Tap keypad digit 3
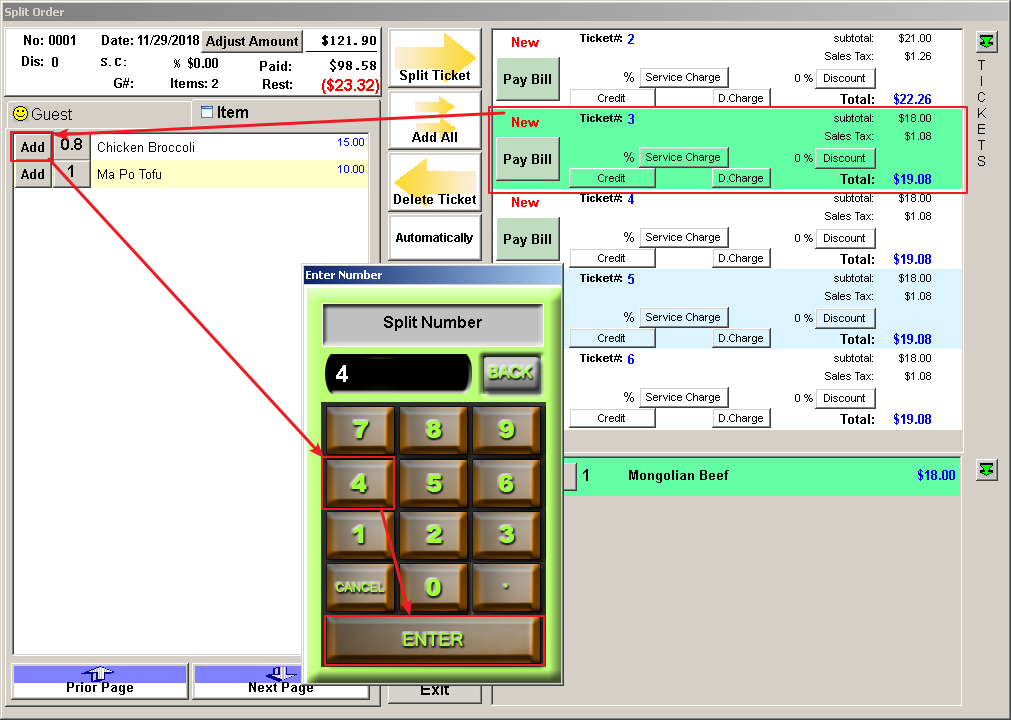The width and height of the screenshot is (1011, 720). point(506,534)
